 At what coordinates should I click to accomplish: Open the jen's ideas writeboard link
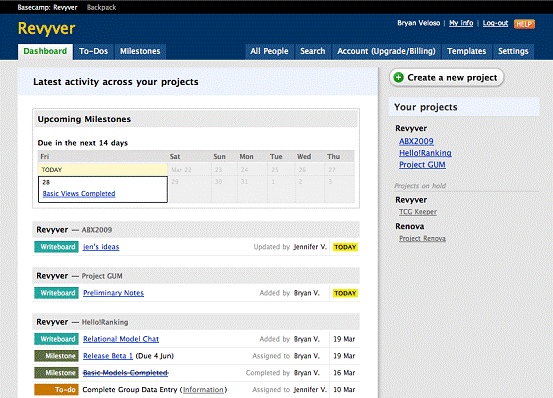click(101, 247)
